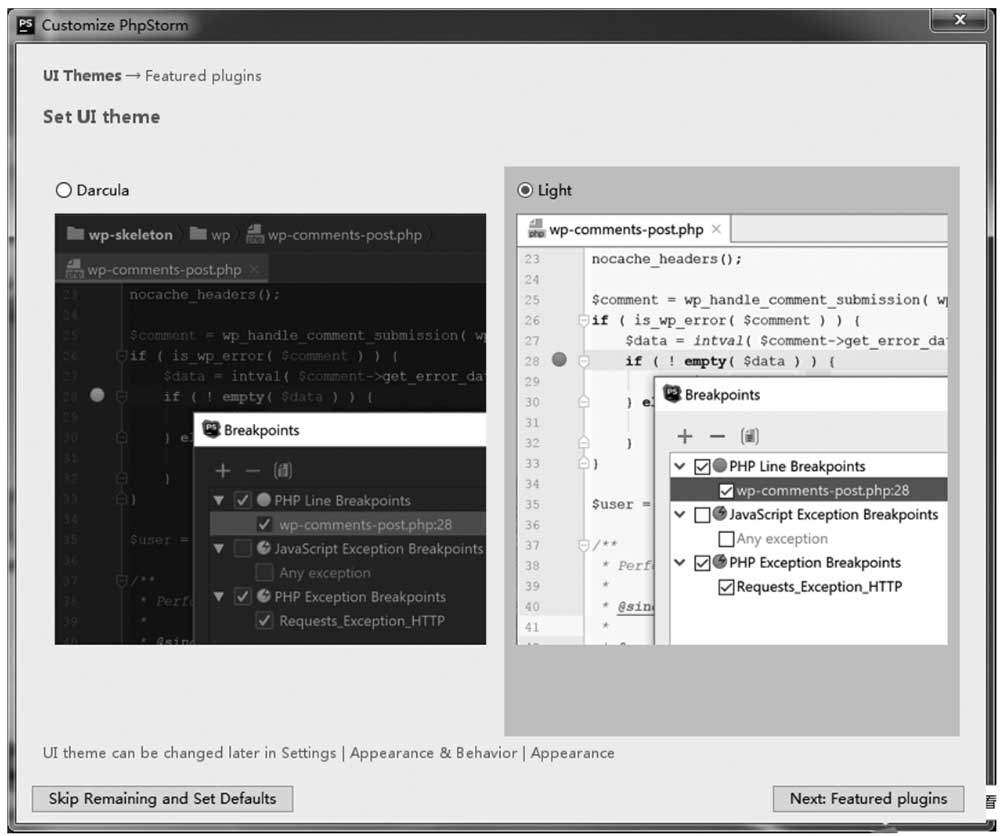This screenshot has width=1000, height=836.
Task: Toggle PHP Line Breakpoints checkbox in Light preview
Action: point(702,467)
